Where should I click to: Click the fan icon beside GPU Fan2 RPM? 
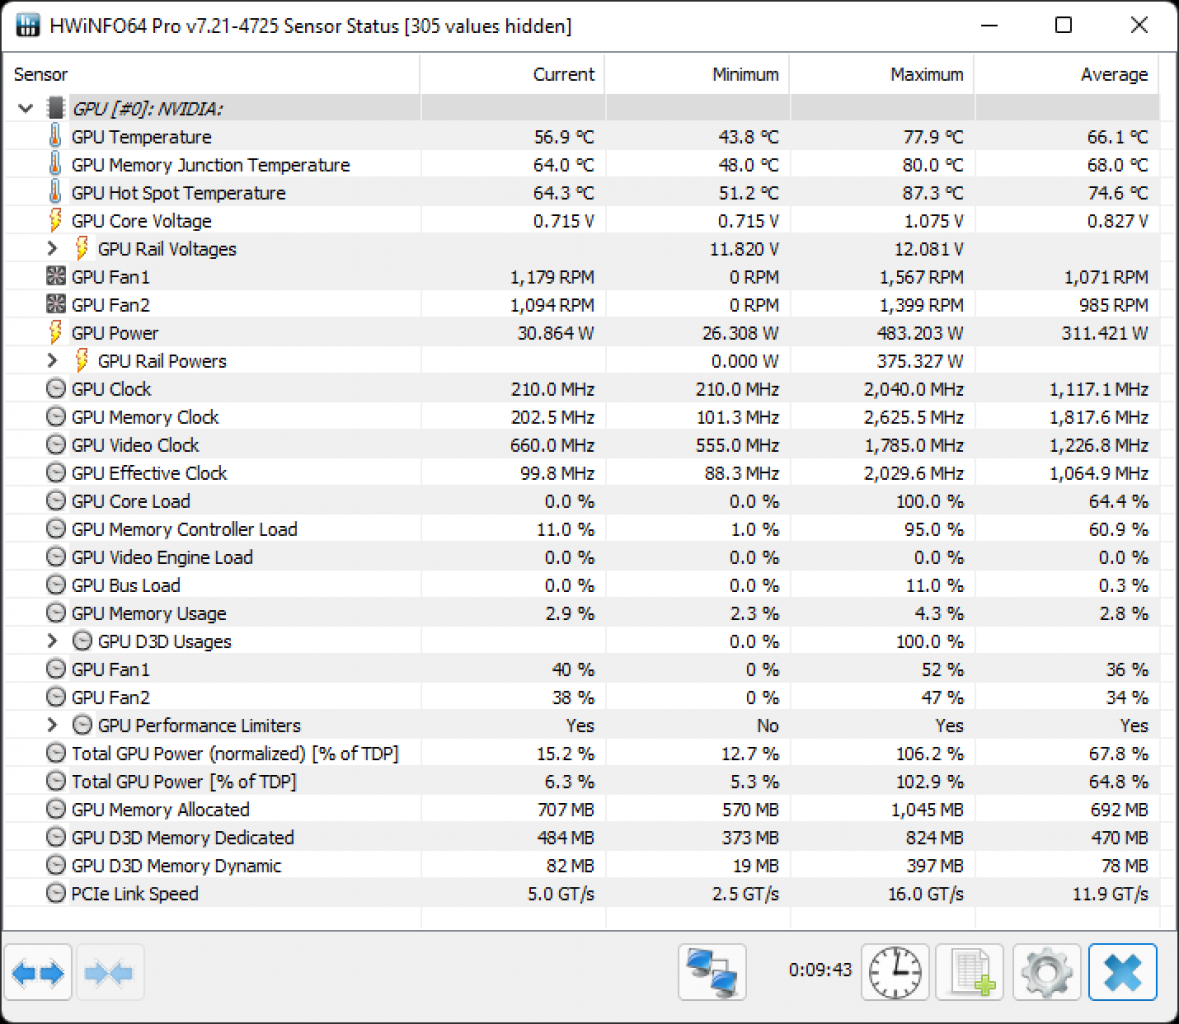56,304
